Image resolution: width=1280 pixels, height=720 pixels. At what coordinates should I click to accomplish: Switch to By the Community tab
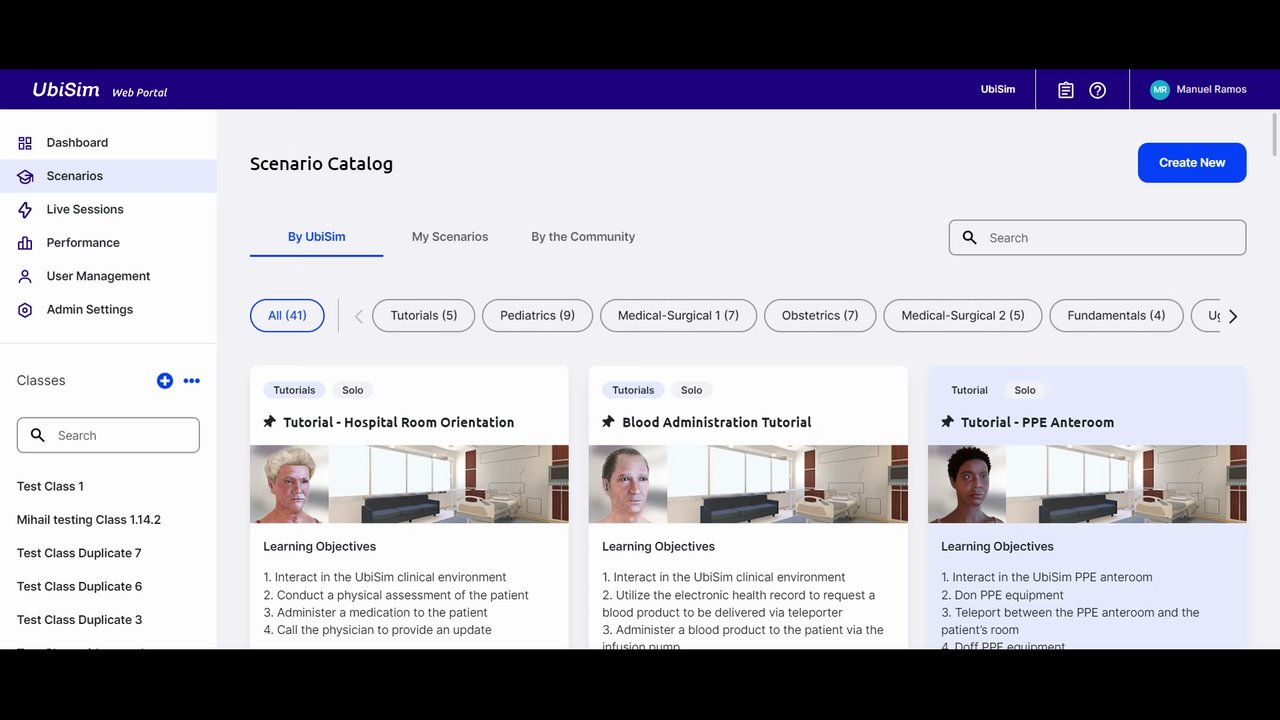583,237
